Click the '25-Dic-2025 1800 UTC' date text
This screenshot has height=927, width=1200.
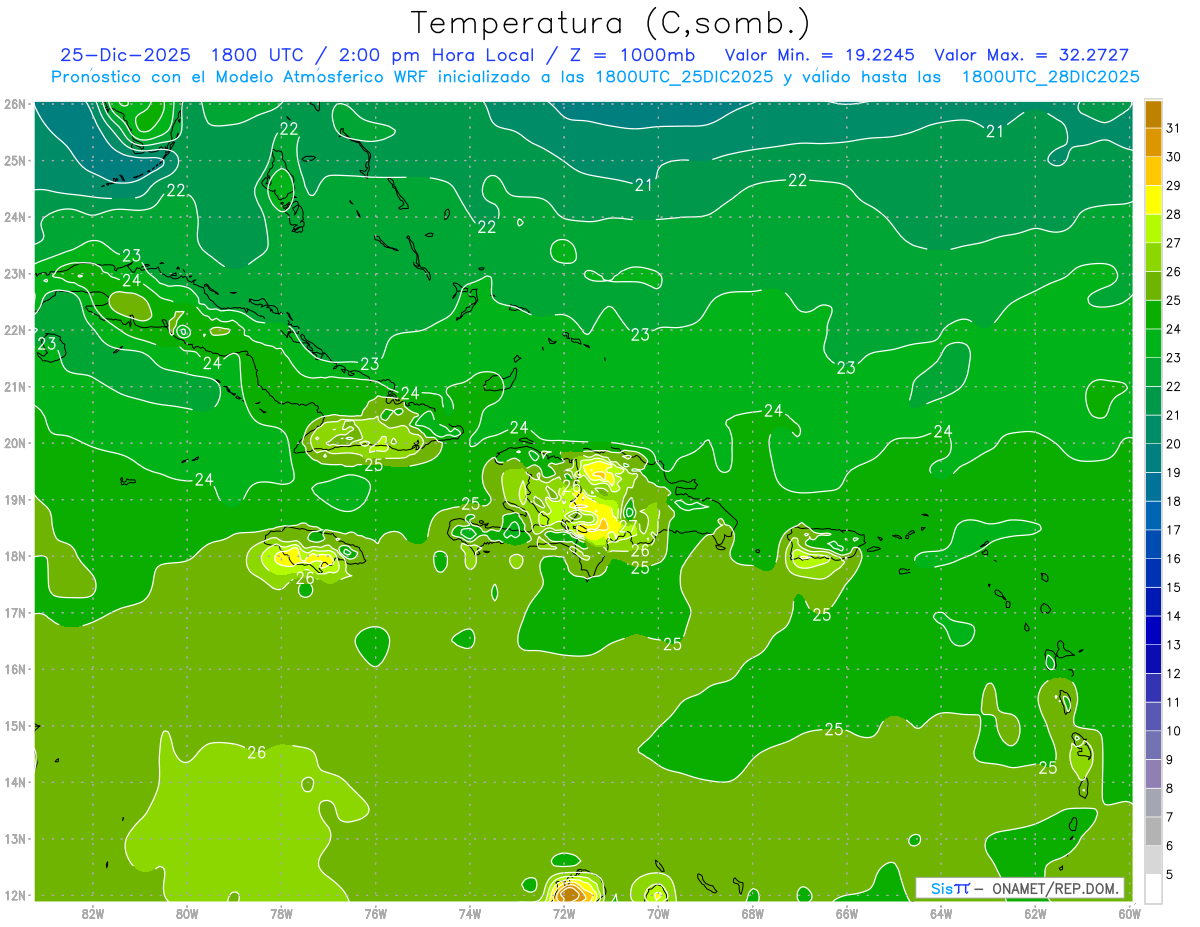coord(182,55)
